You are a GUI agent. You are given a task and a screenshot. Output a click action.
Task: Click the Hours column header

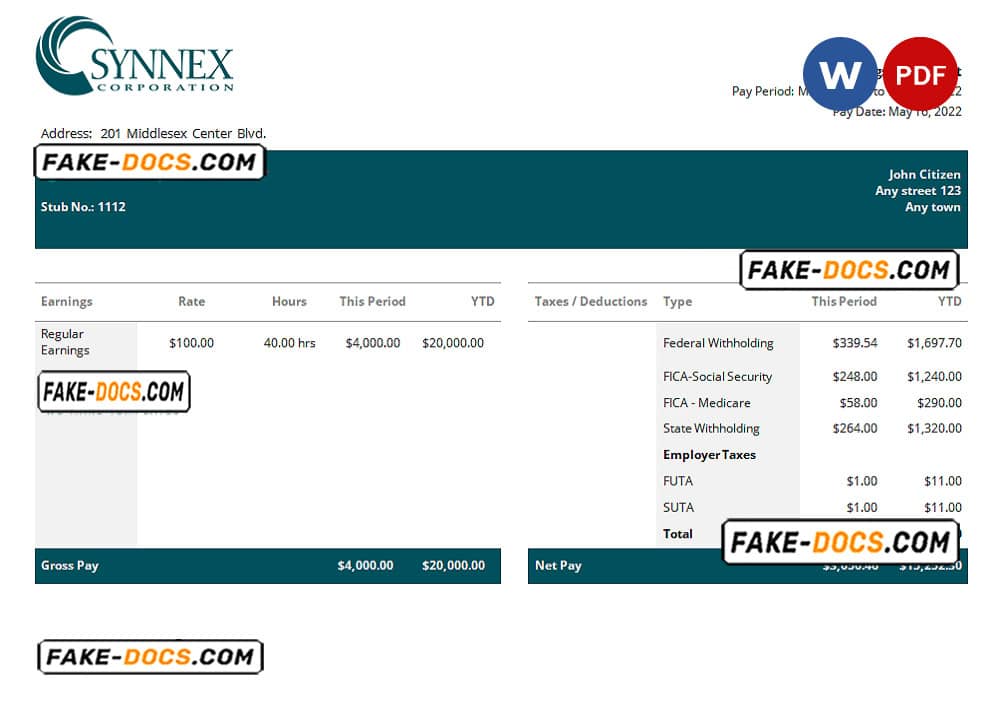pos(289,301)
